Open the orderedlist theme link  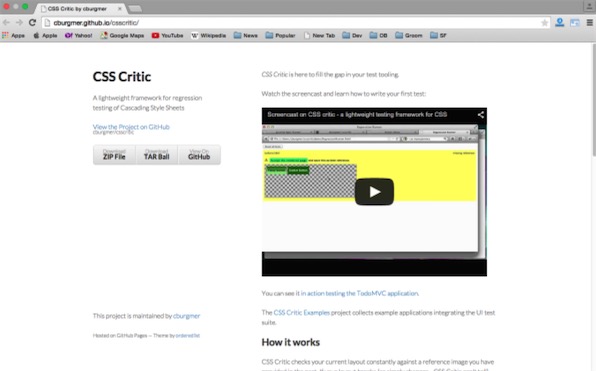click(x=188, y=336)
